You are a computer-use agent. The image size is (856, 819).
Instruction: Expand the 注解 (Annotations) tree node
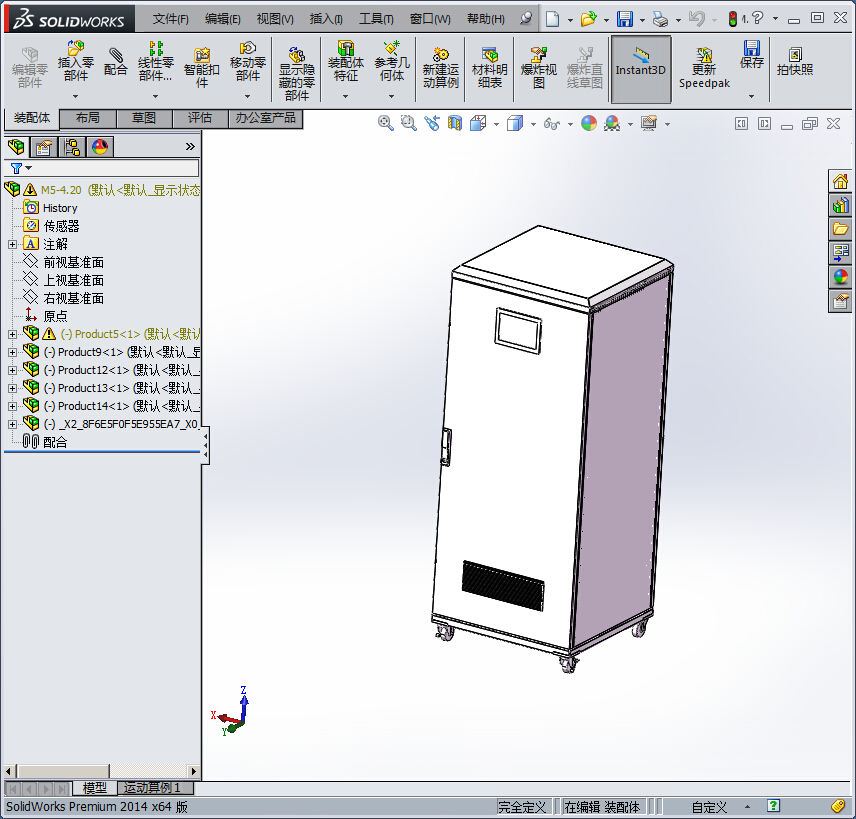[x=12, y=244]
